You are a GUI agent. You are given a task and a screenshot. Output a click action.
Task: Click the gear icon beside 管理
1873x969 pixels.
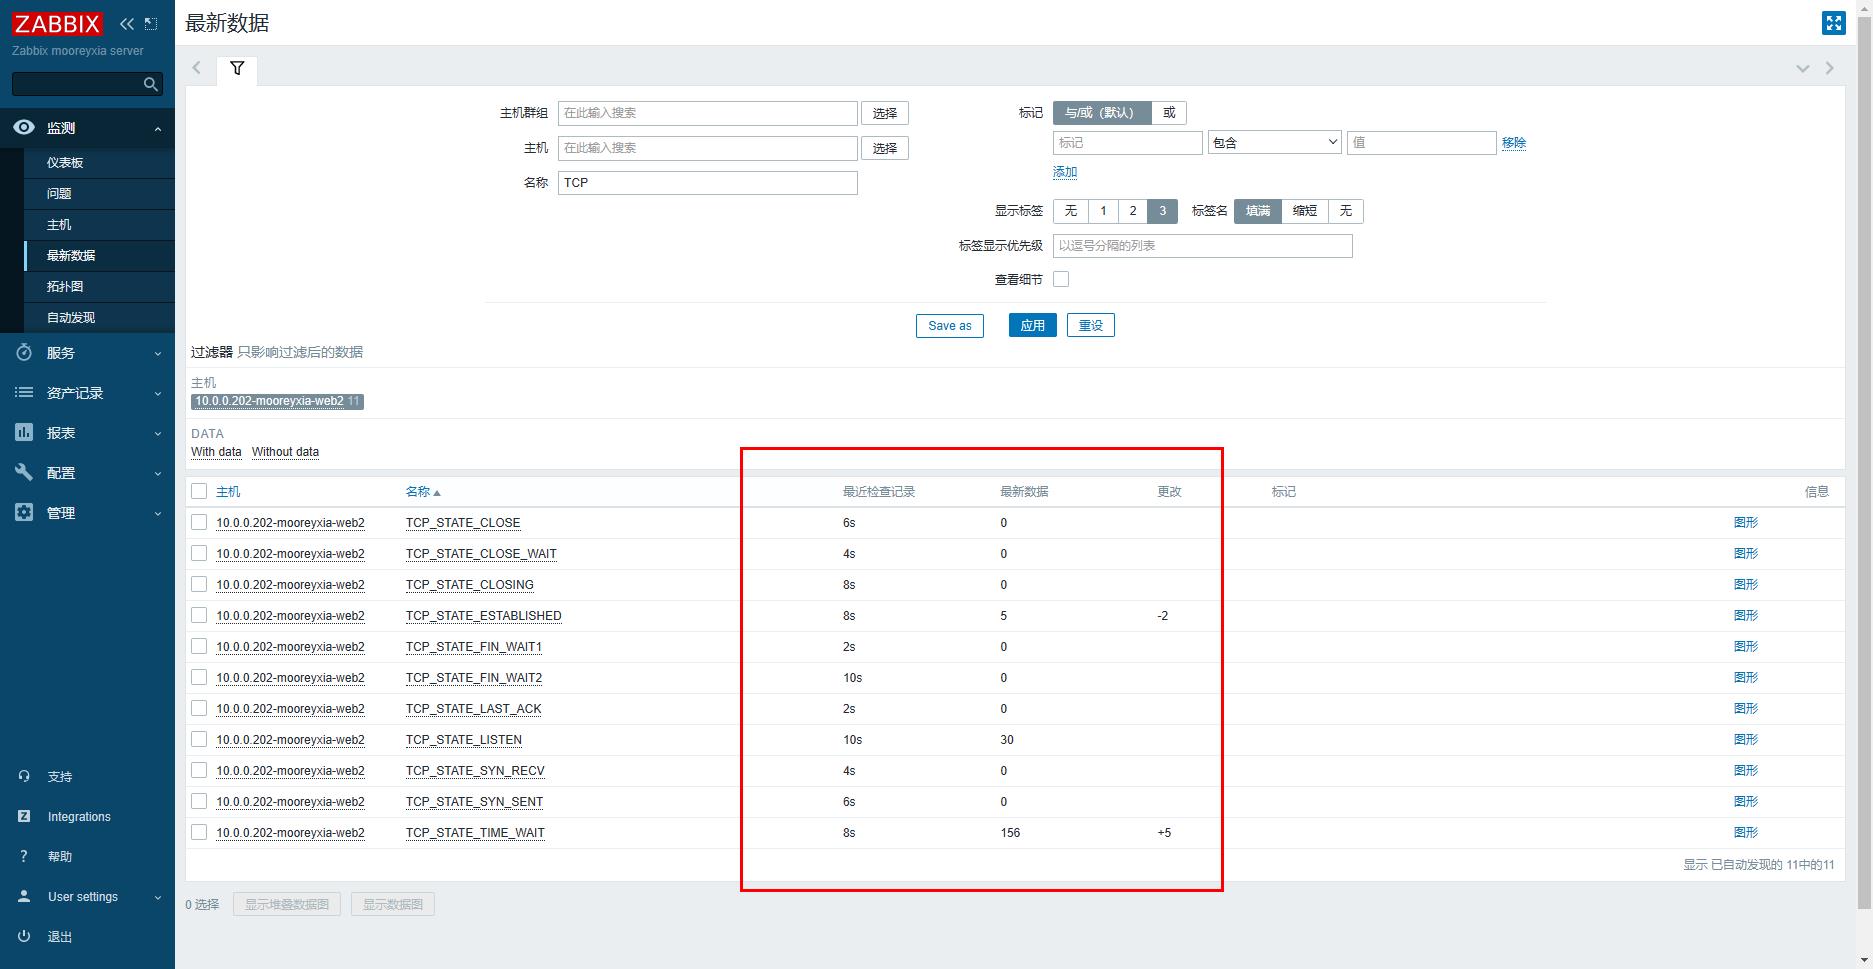coord(24,512)
